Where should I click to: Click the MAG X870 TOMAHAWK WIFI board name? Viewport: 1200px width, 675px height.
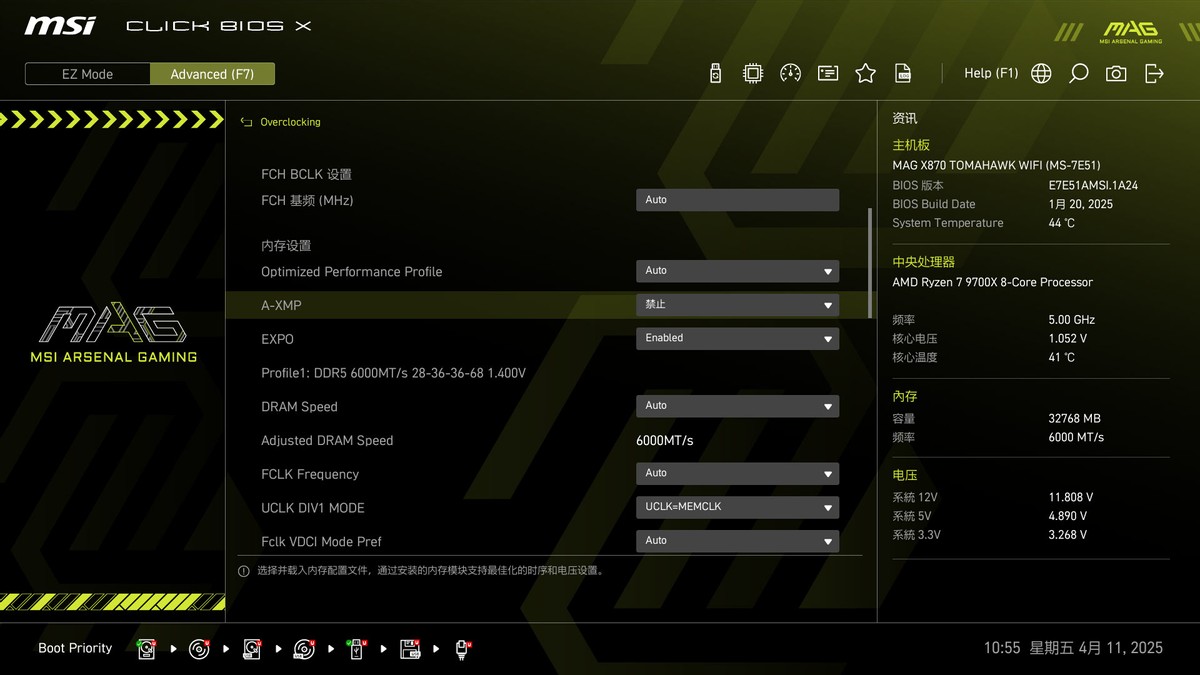(996, 165)
